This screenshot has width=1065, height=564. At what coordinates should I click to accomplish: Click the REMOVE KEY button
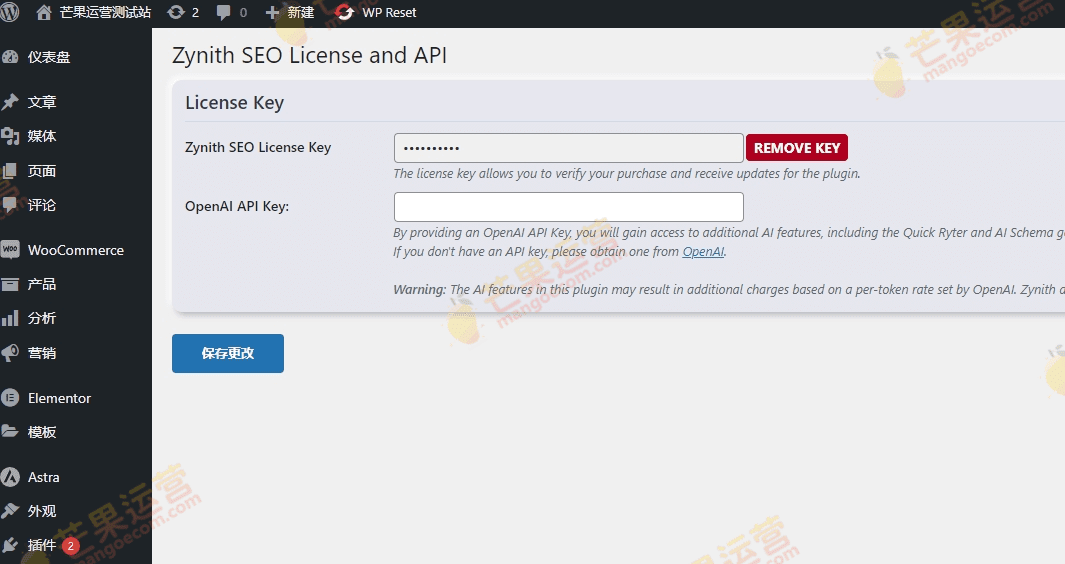(x=797, y=147)
